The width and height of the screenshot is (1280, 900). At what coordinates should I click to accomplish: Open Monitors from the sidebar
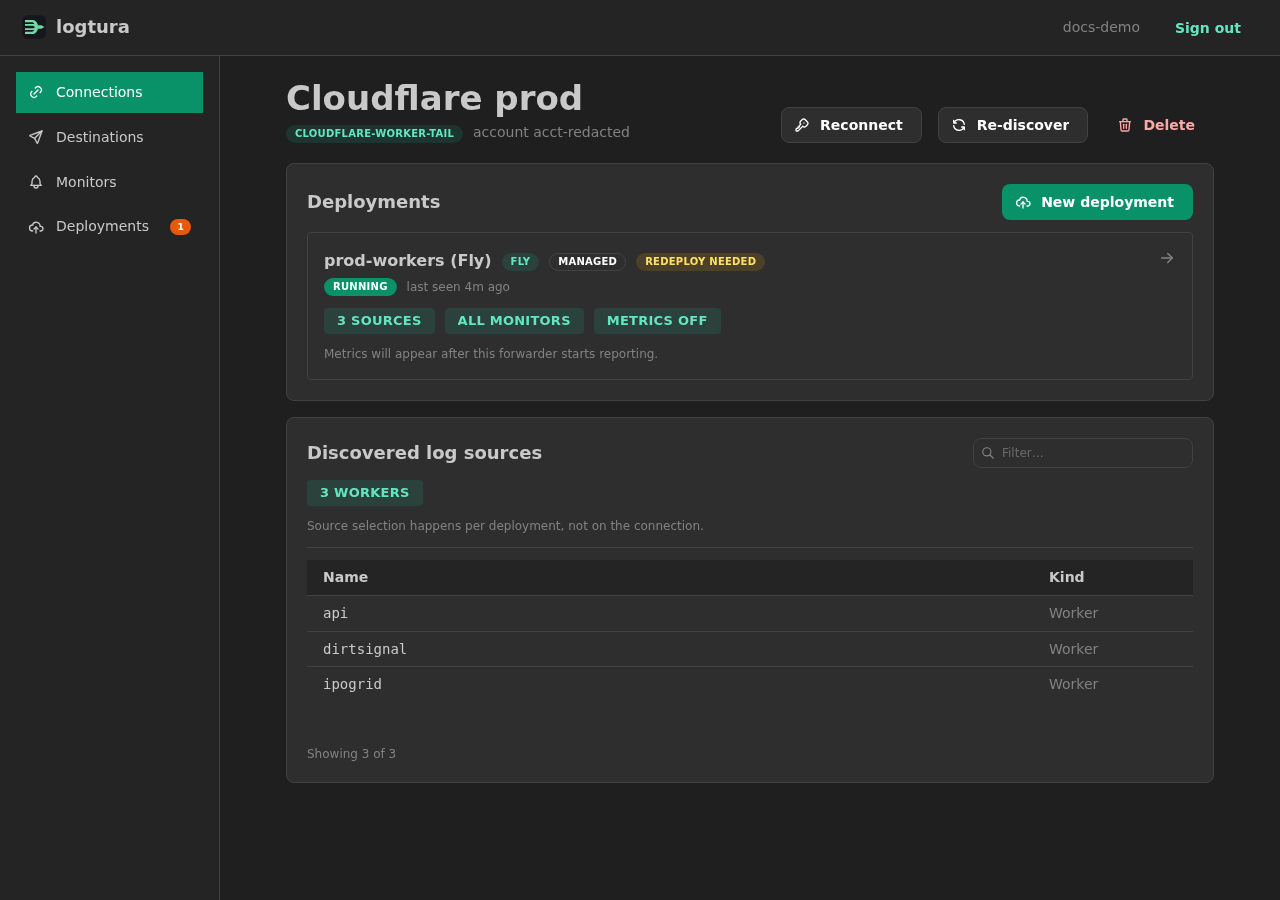109,182
